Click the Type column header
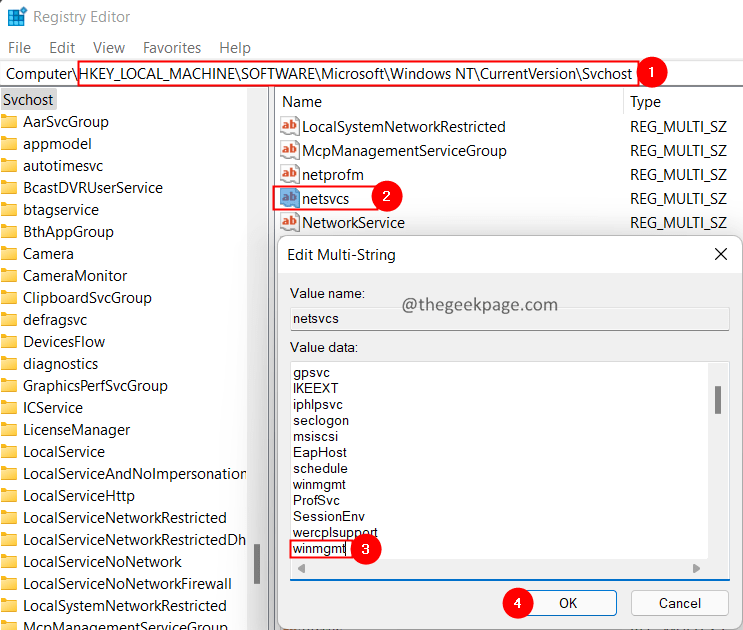 pos(645,102)
